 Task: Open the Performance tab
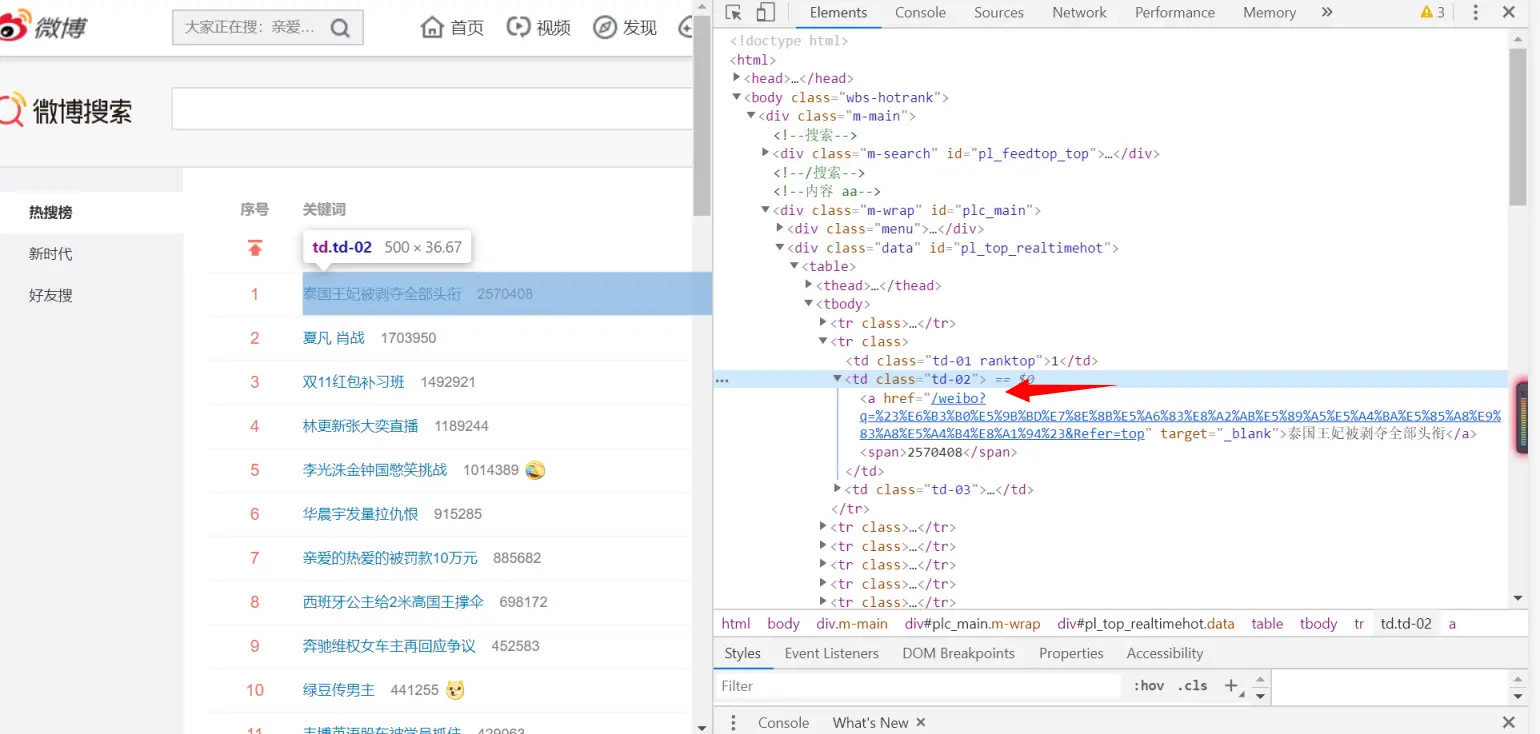(1174, 13)
